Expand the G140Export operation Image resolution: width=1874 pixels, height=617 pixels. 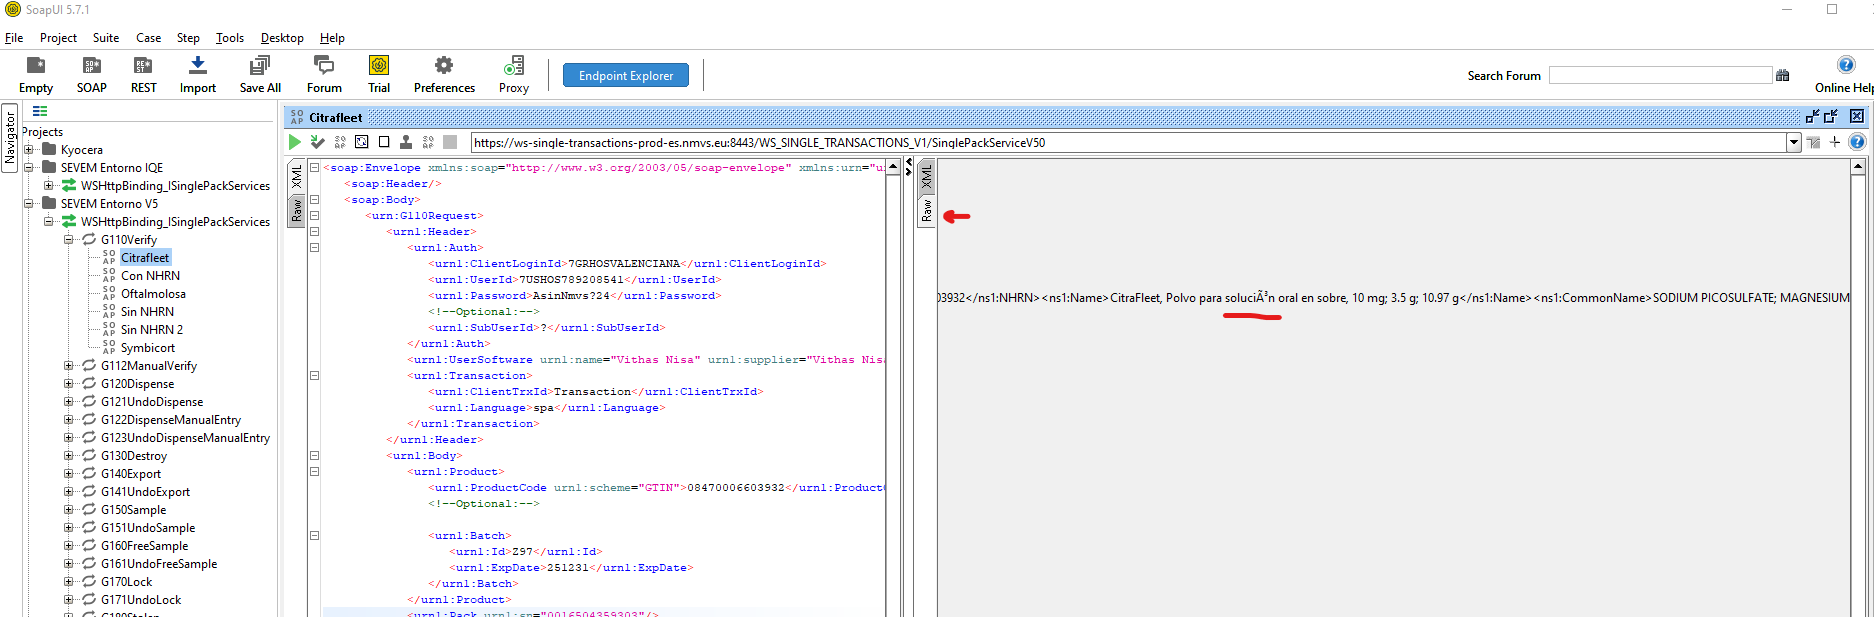click(x=69, y=474)
